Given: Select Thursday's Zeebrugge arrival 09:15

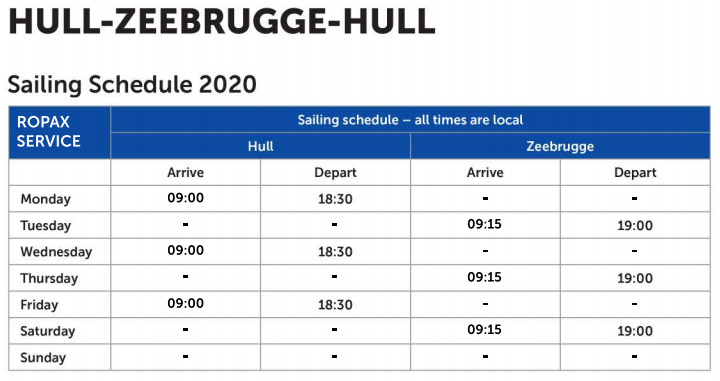Looking at the screenshot, I should 484,277.
